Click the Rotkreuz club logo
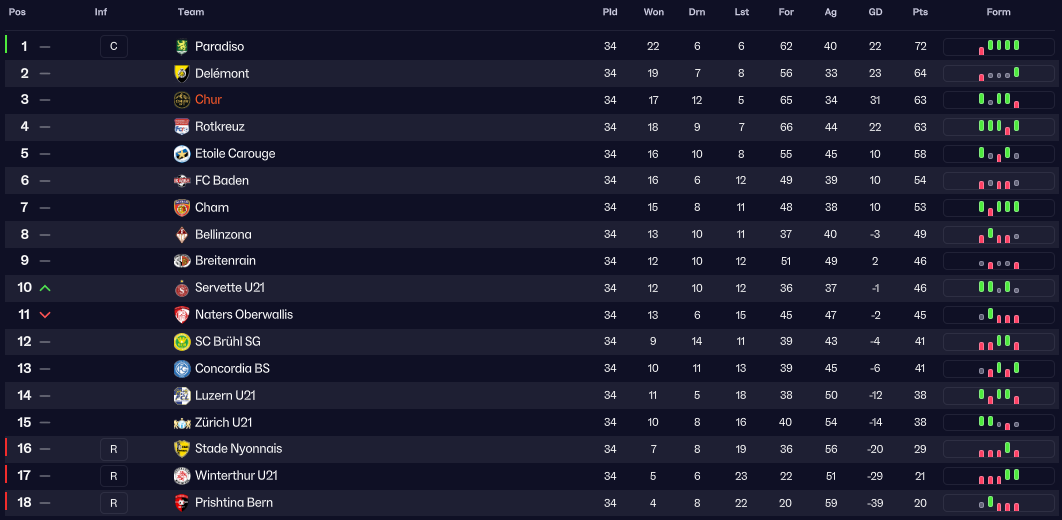 182,127
